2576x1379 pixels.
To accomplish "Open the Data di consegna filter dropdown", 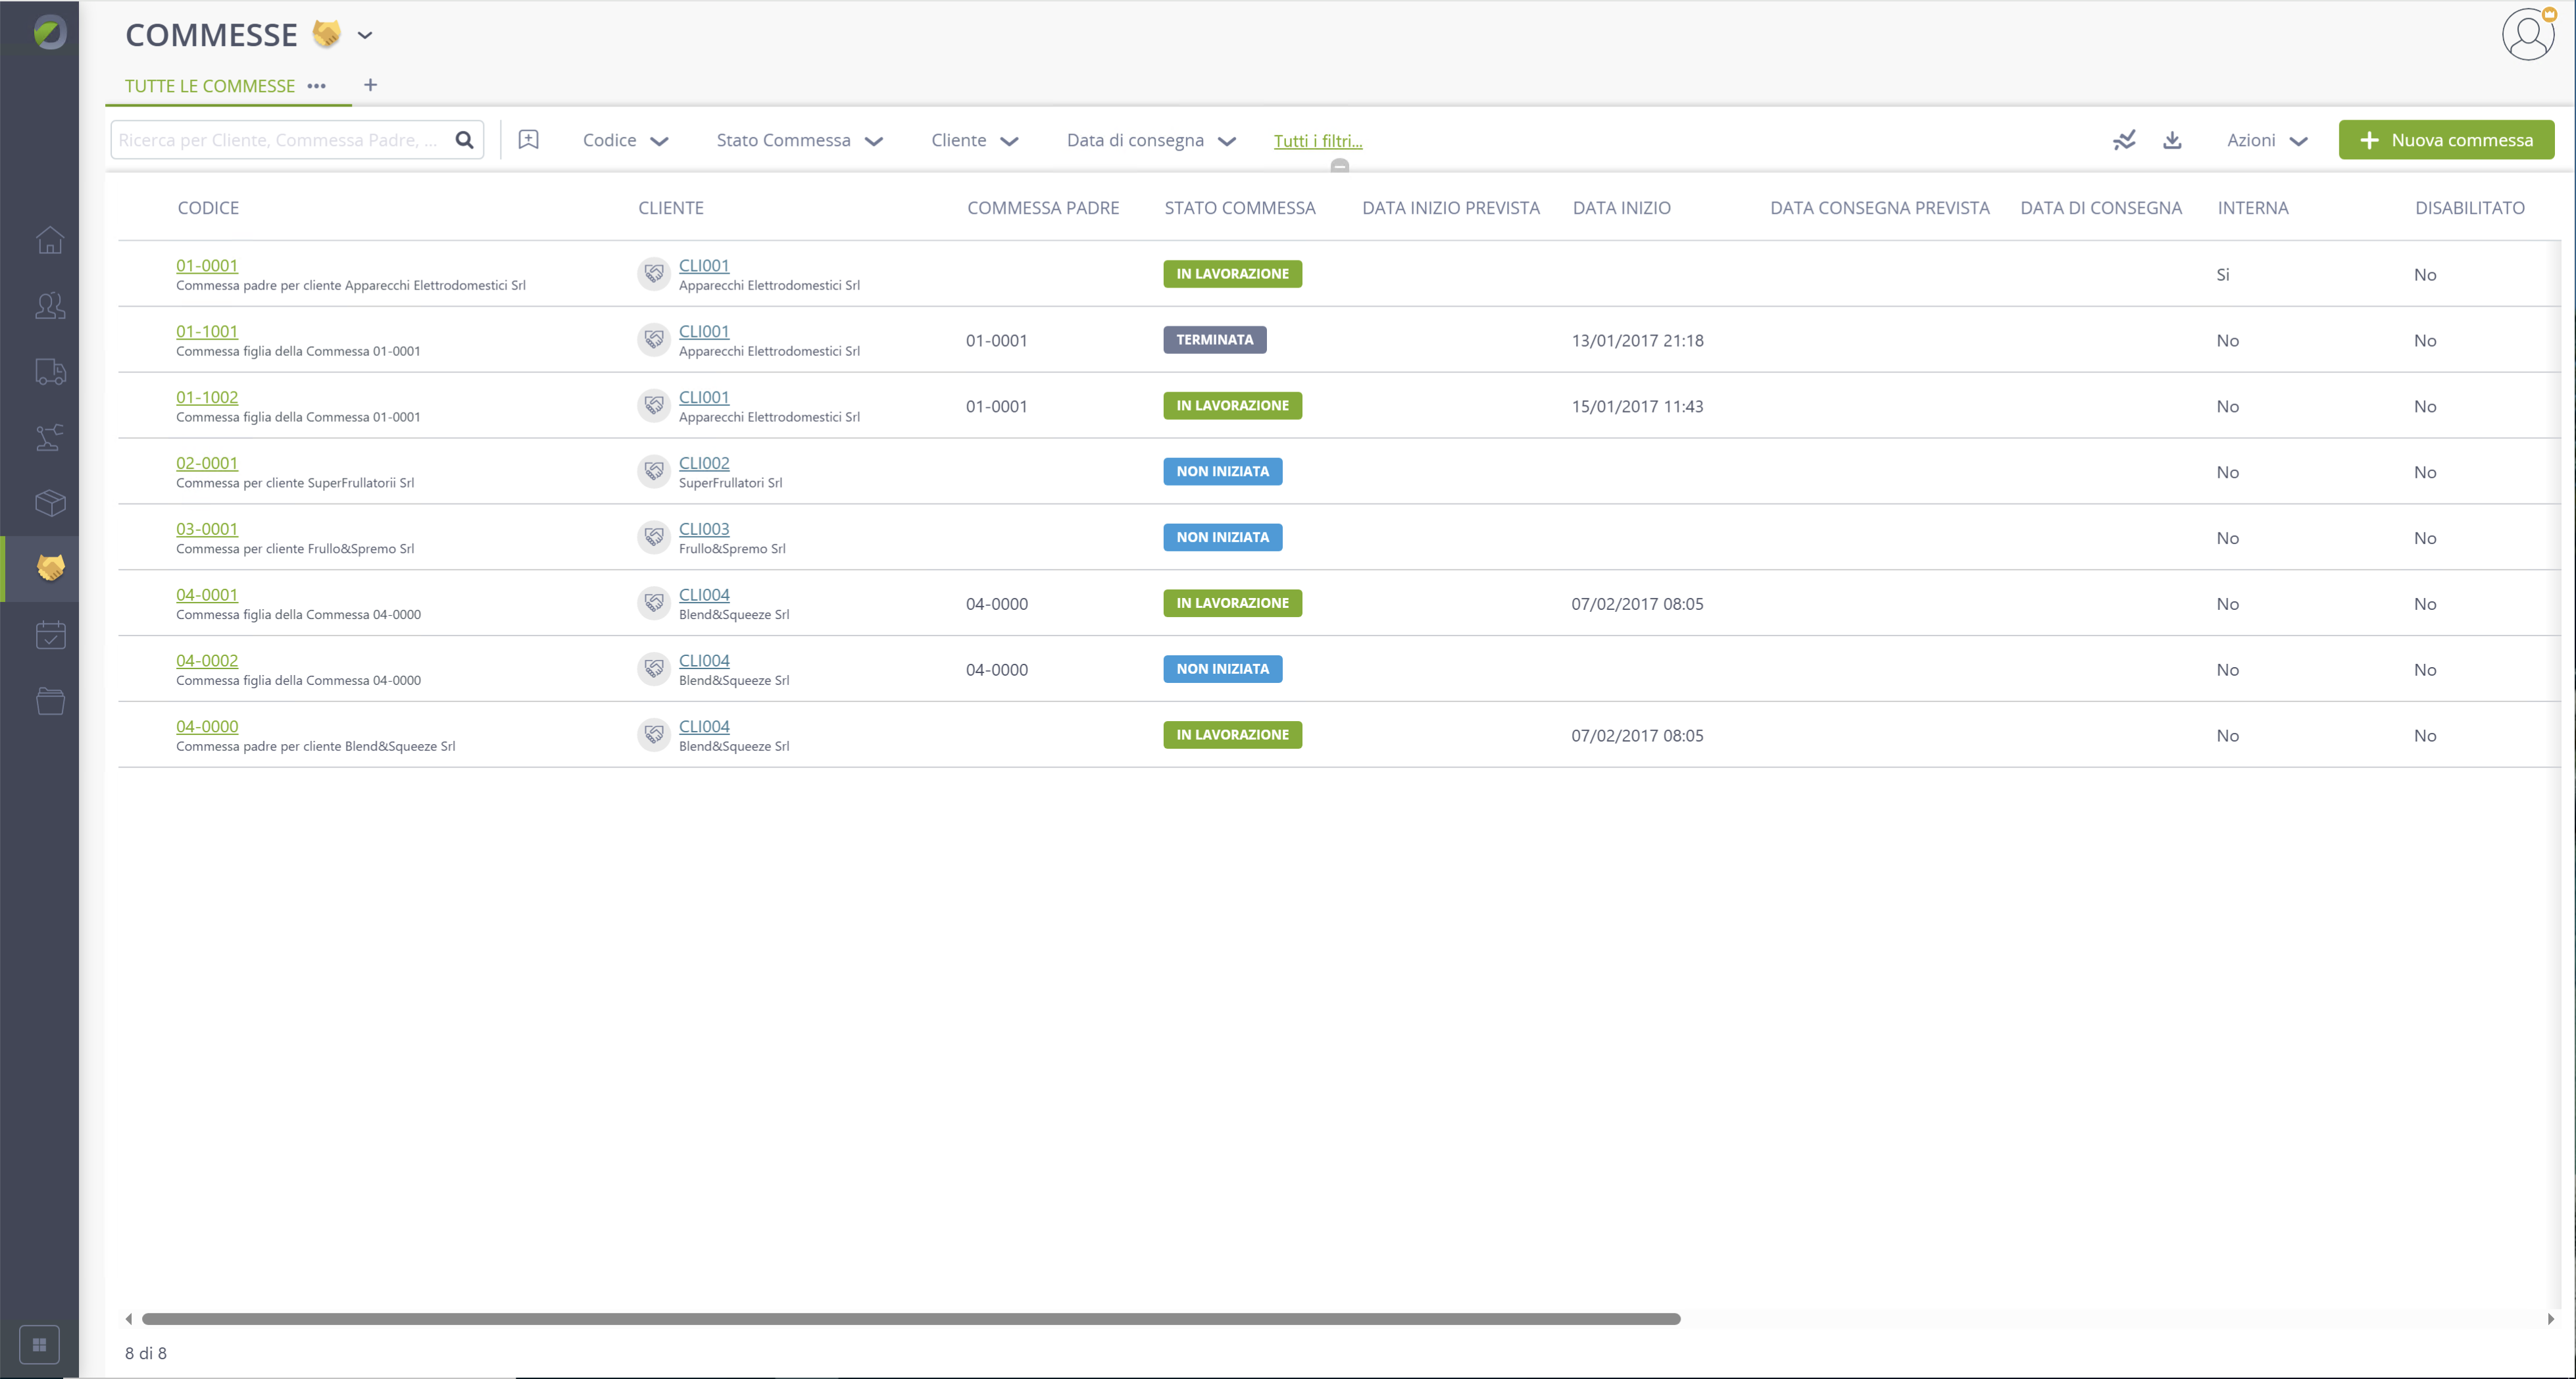I will (1151, 140).
